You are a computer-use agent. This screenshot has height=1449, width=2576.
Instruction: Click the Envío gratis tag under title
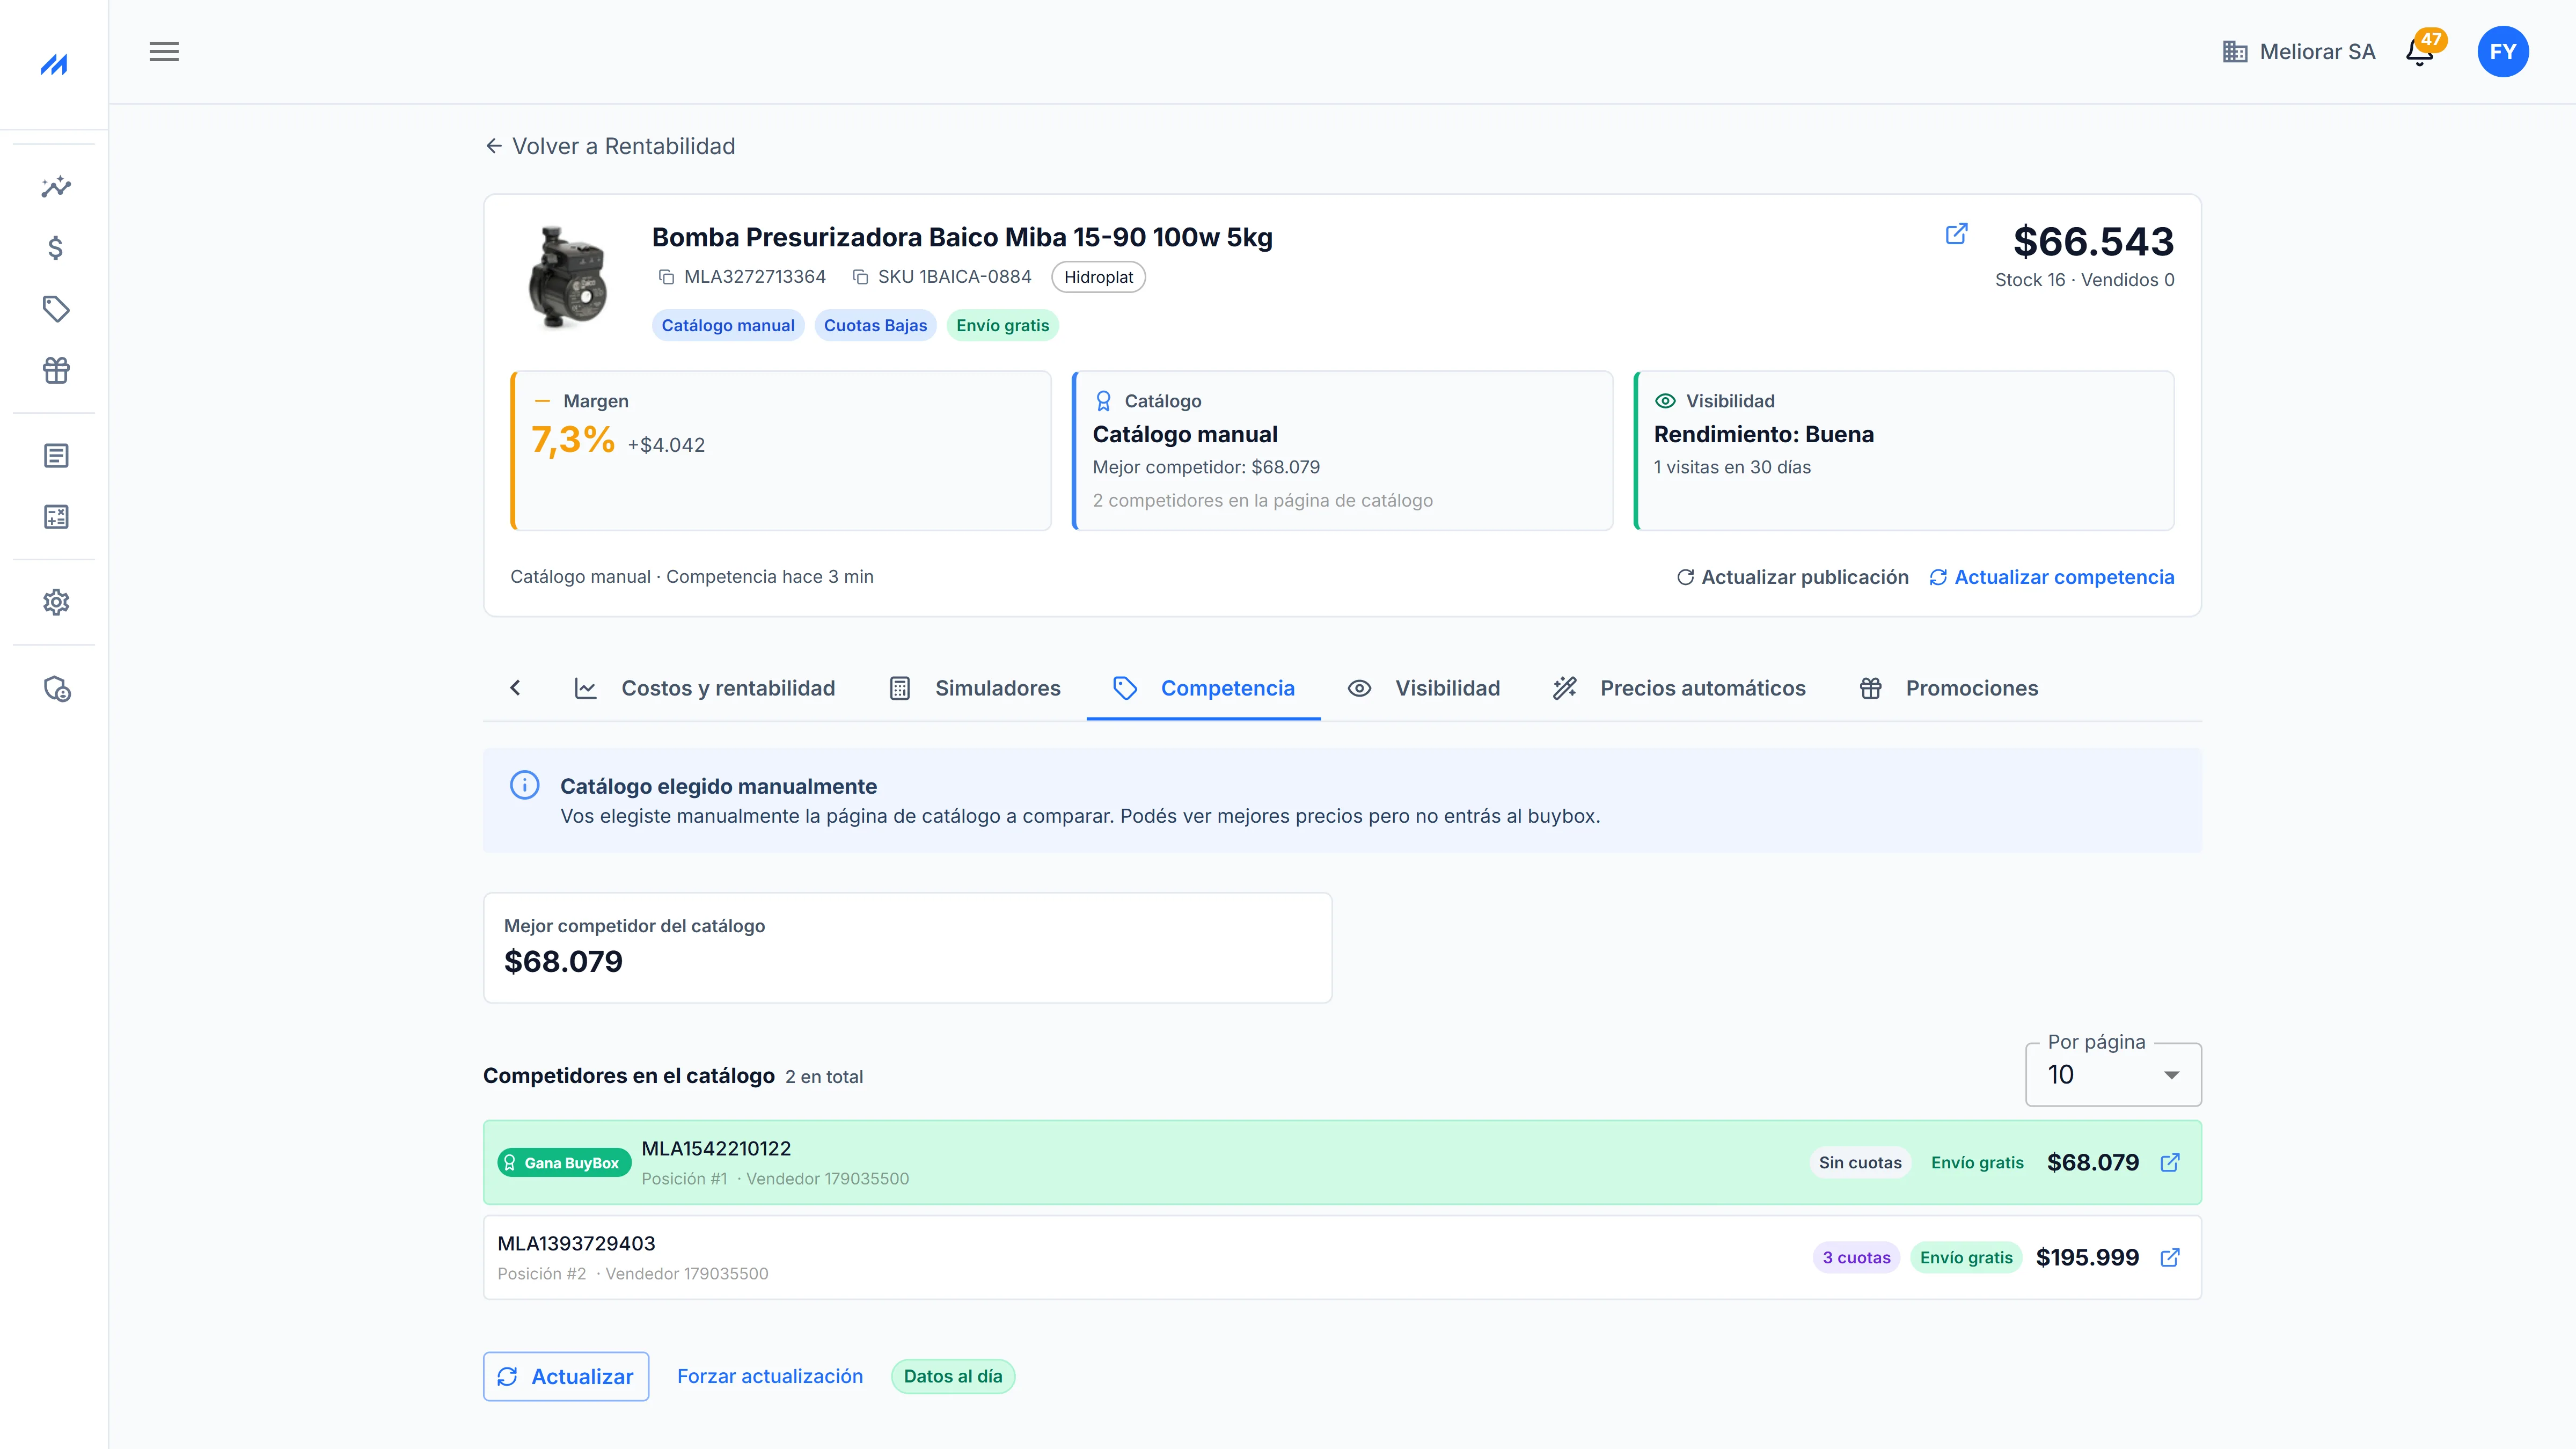[x=1002, y=325]
